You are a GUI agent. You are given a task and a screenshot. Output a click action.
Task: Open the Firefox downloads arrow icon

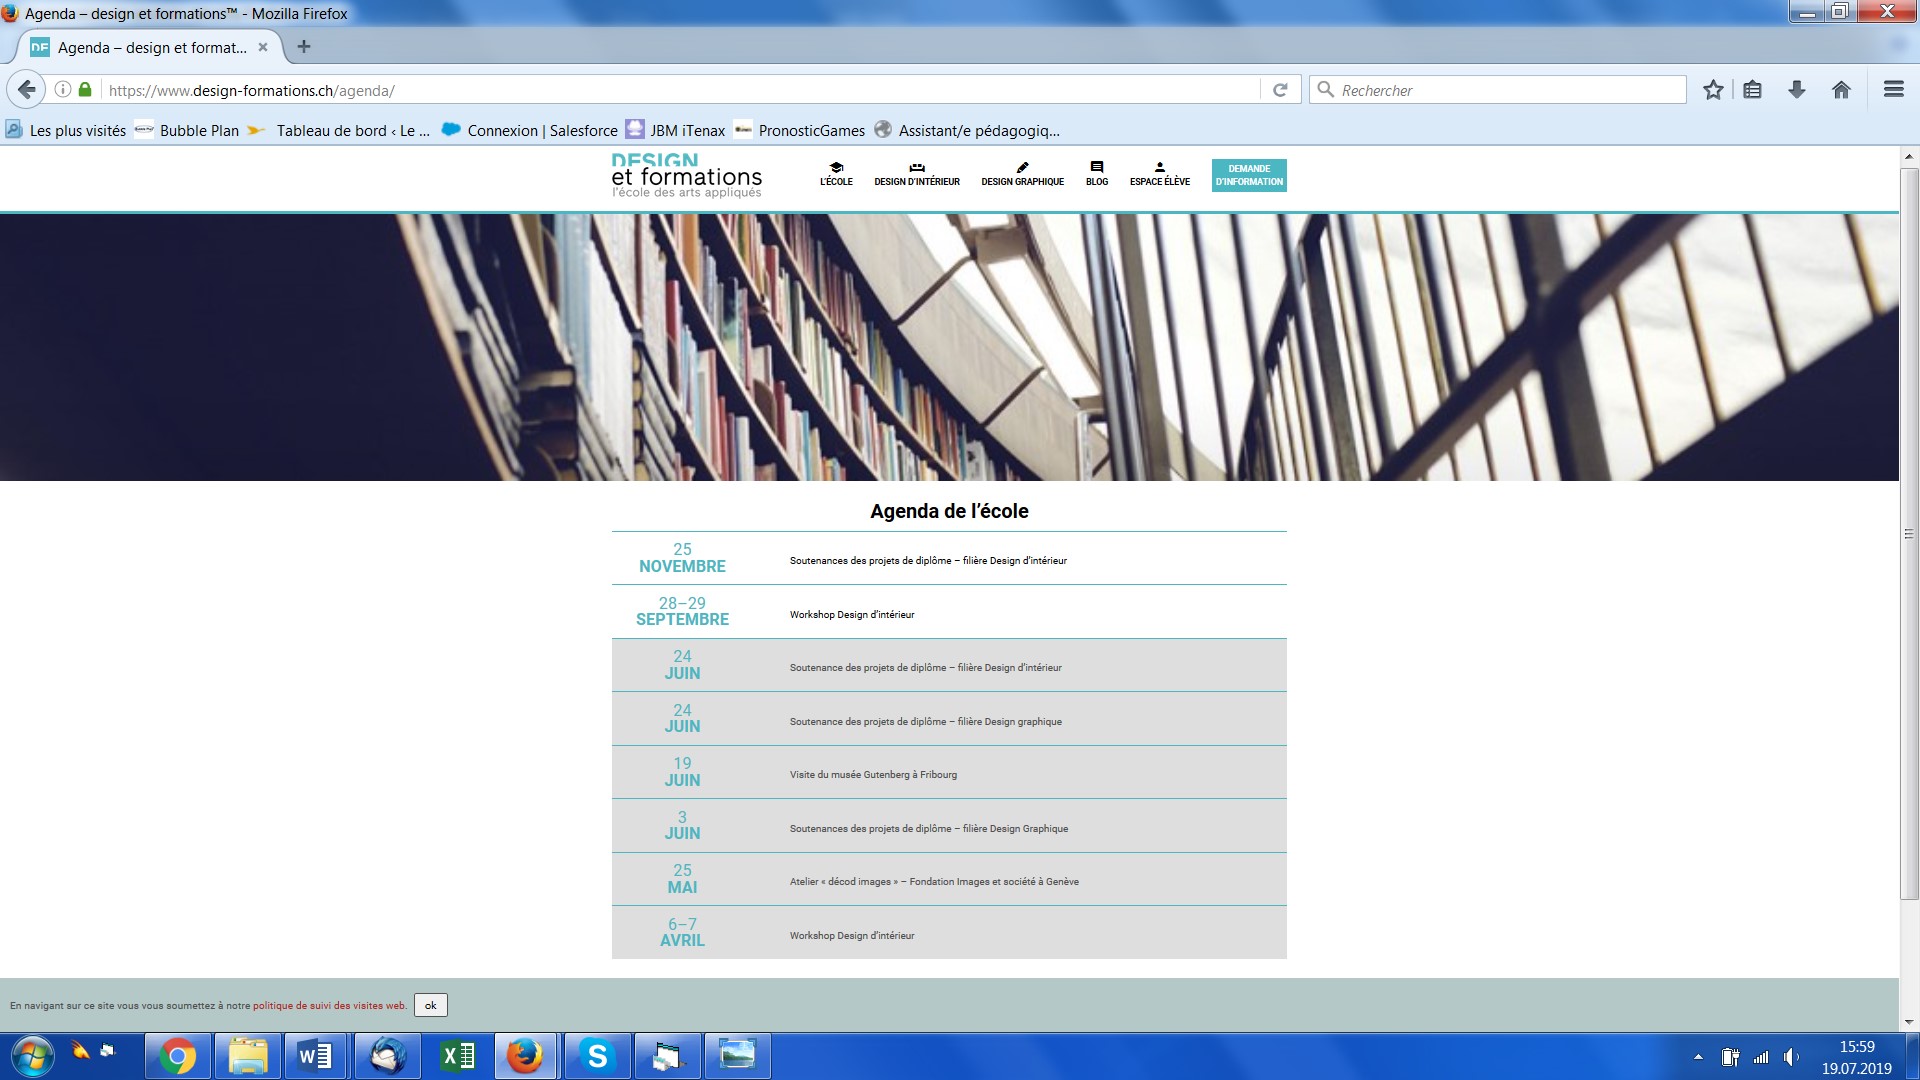point(1797,90)
